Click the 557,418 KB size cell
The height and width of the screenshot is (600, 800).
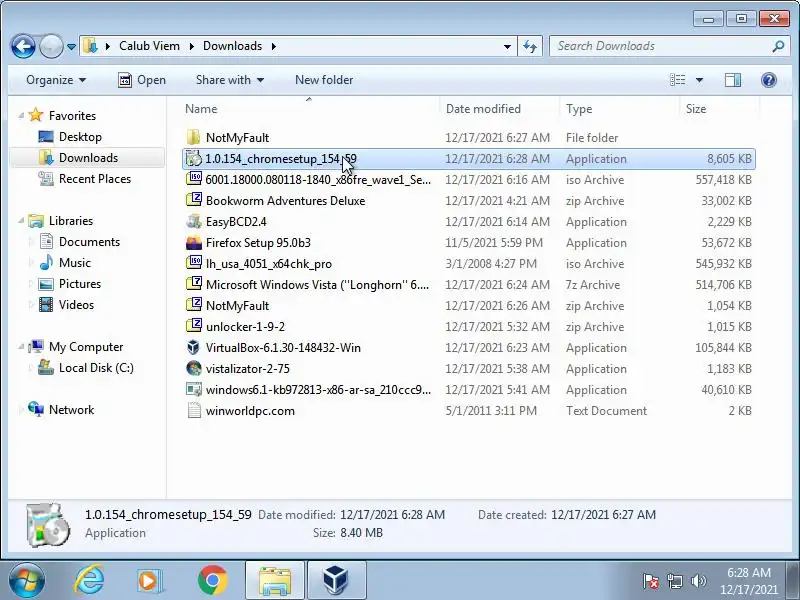[x=723, y=180]
